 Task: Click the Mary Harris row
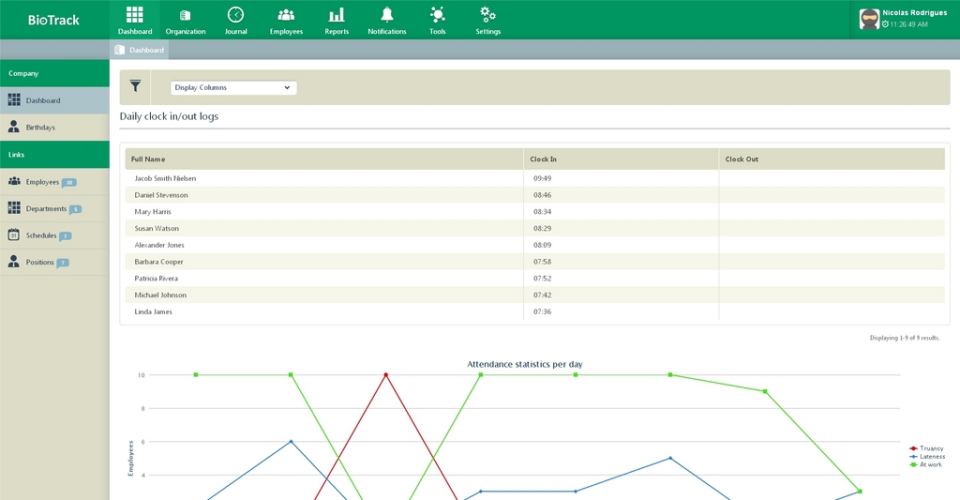coord(535,211)
